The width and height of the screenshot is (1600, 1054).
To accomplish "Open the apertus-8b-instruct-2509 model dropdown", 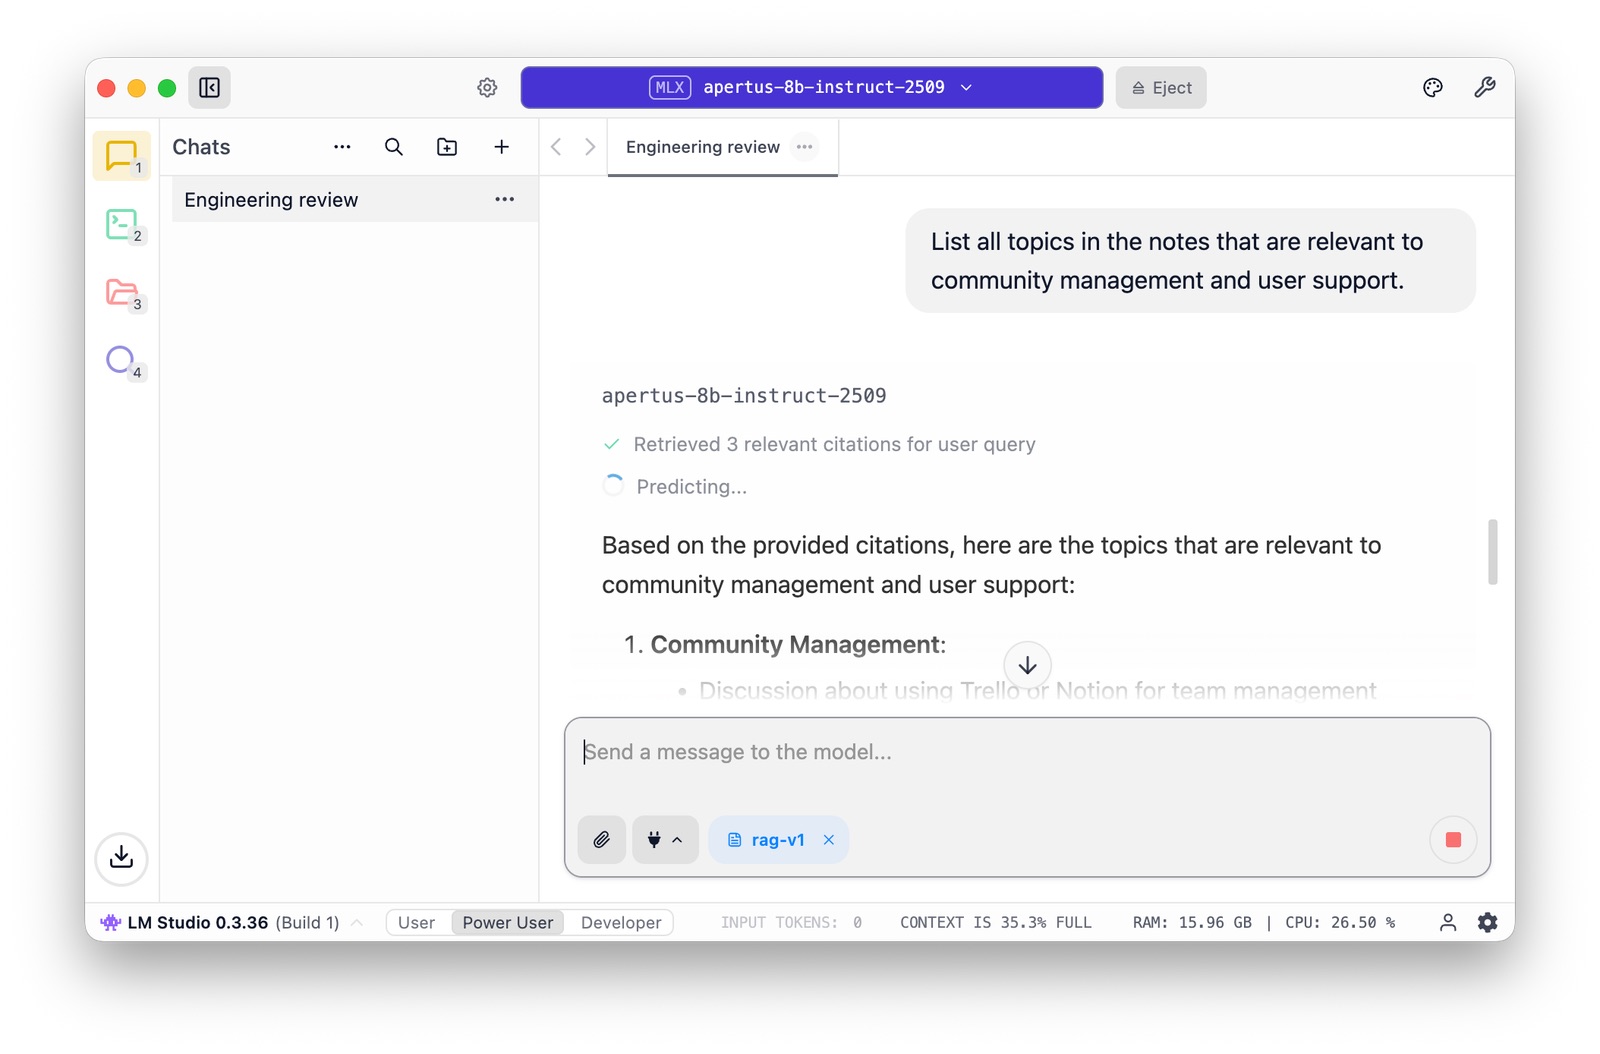I will [811, 88].
